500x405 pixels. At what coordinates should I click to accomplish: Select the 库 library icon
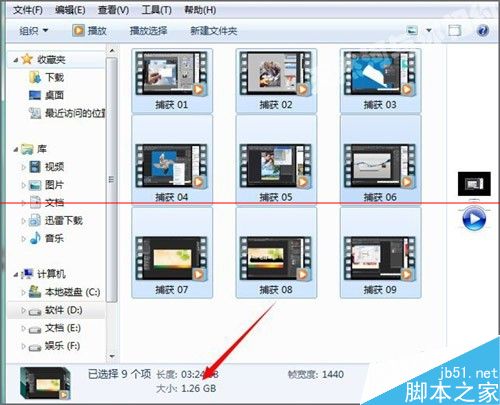click(27, 149)
